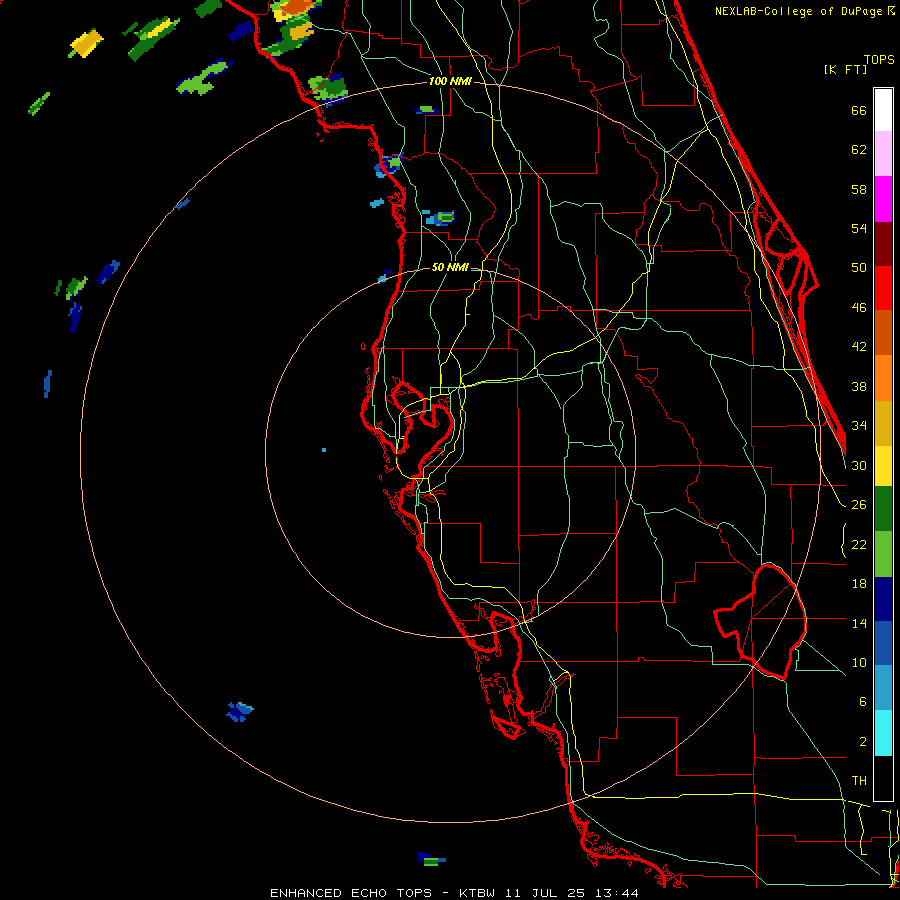Select the dark maroon legend swatch
This screenshot has height=900, width=900.
pyautogui.click(x=883, y=245)
